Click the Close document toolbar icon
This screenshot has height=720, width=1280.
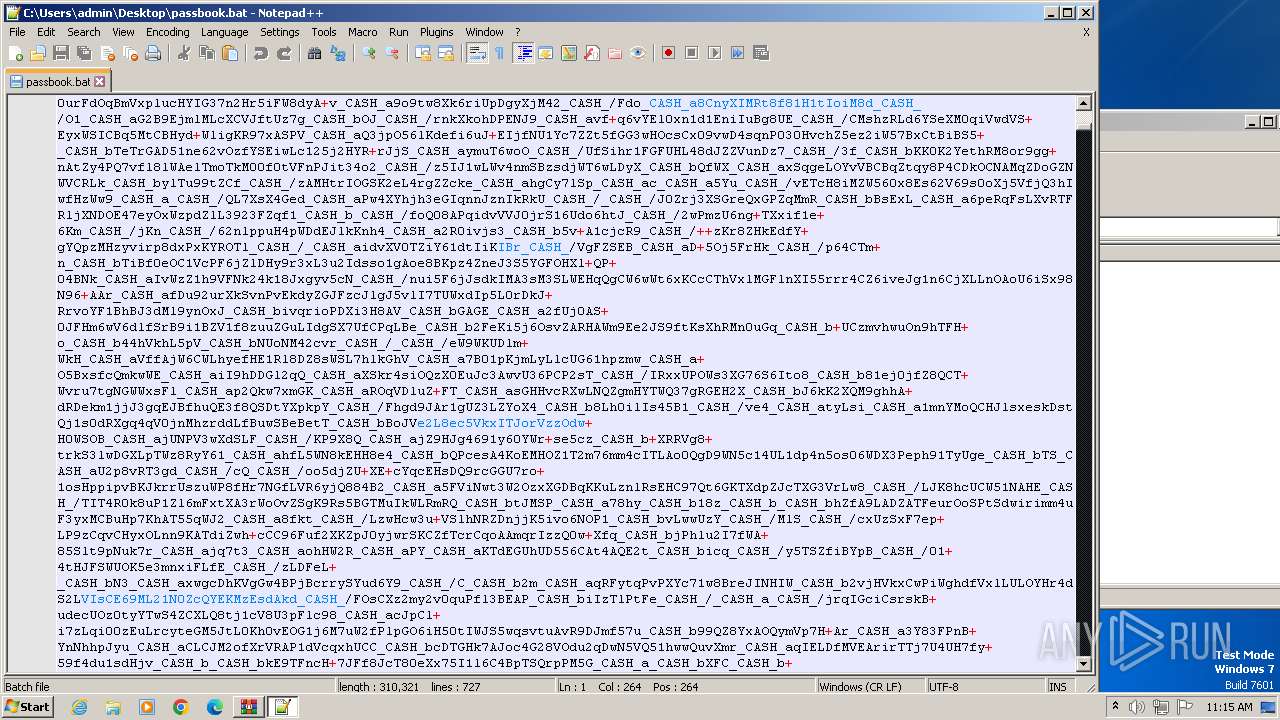pos(107,53)
